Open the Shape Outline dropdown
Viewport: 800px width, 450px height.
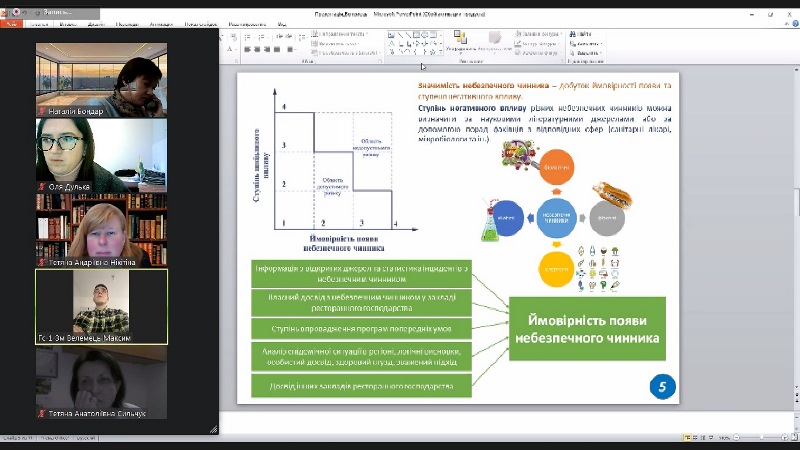coord(537,43)
